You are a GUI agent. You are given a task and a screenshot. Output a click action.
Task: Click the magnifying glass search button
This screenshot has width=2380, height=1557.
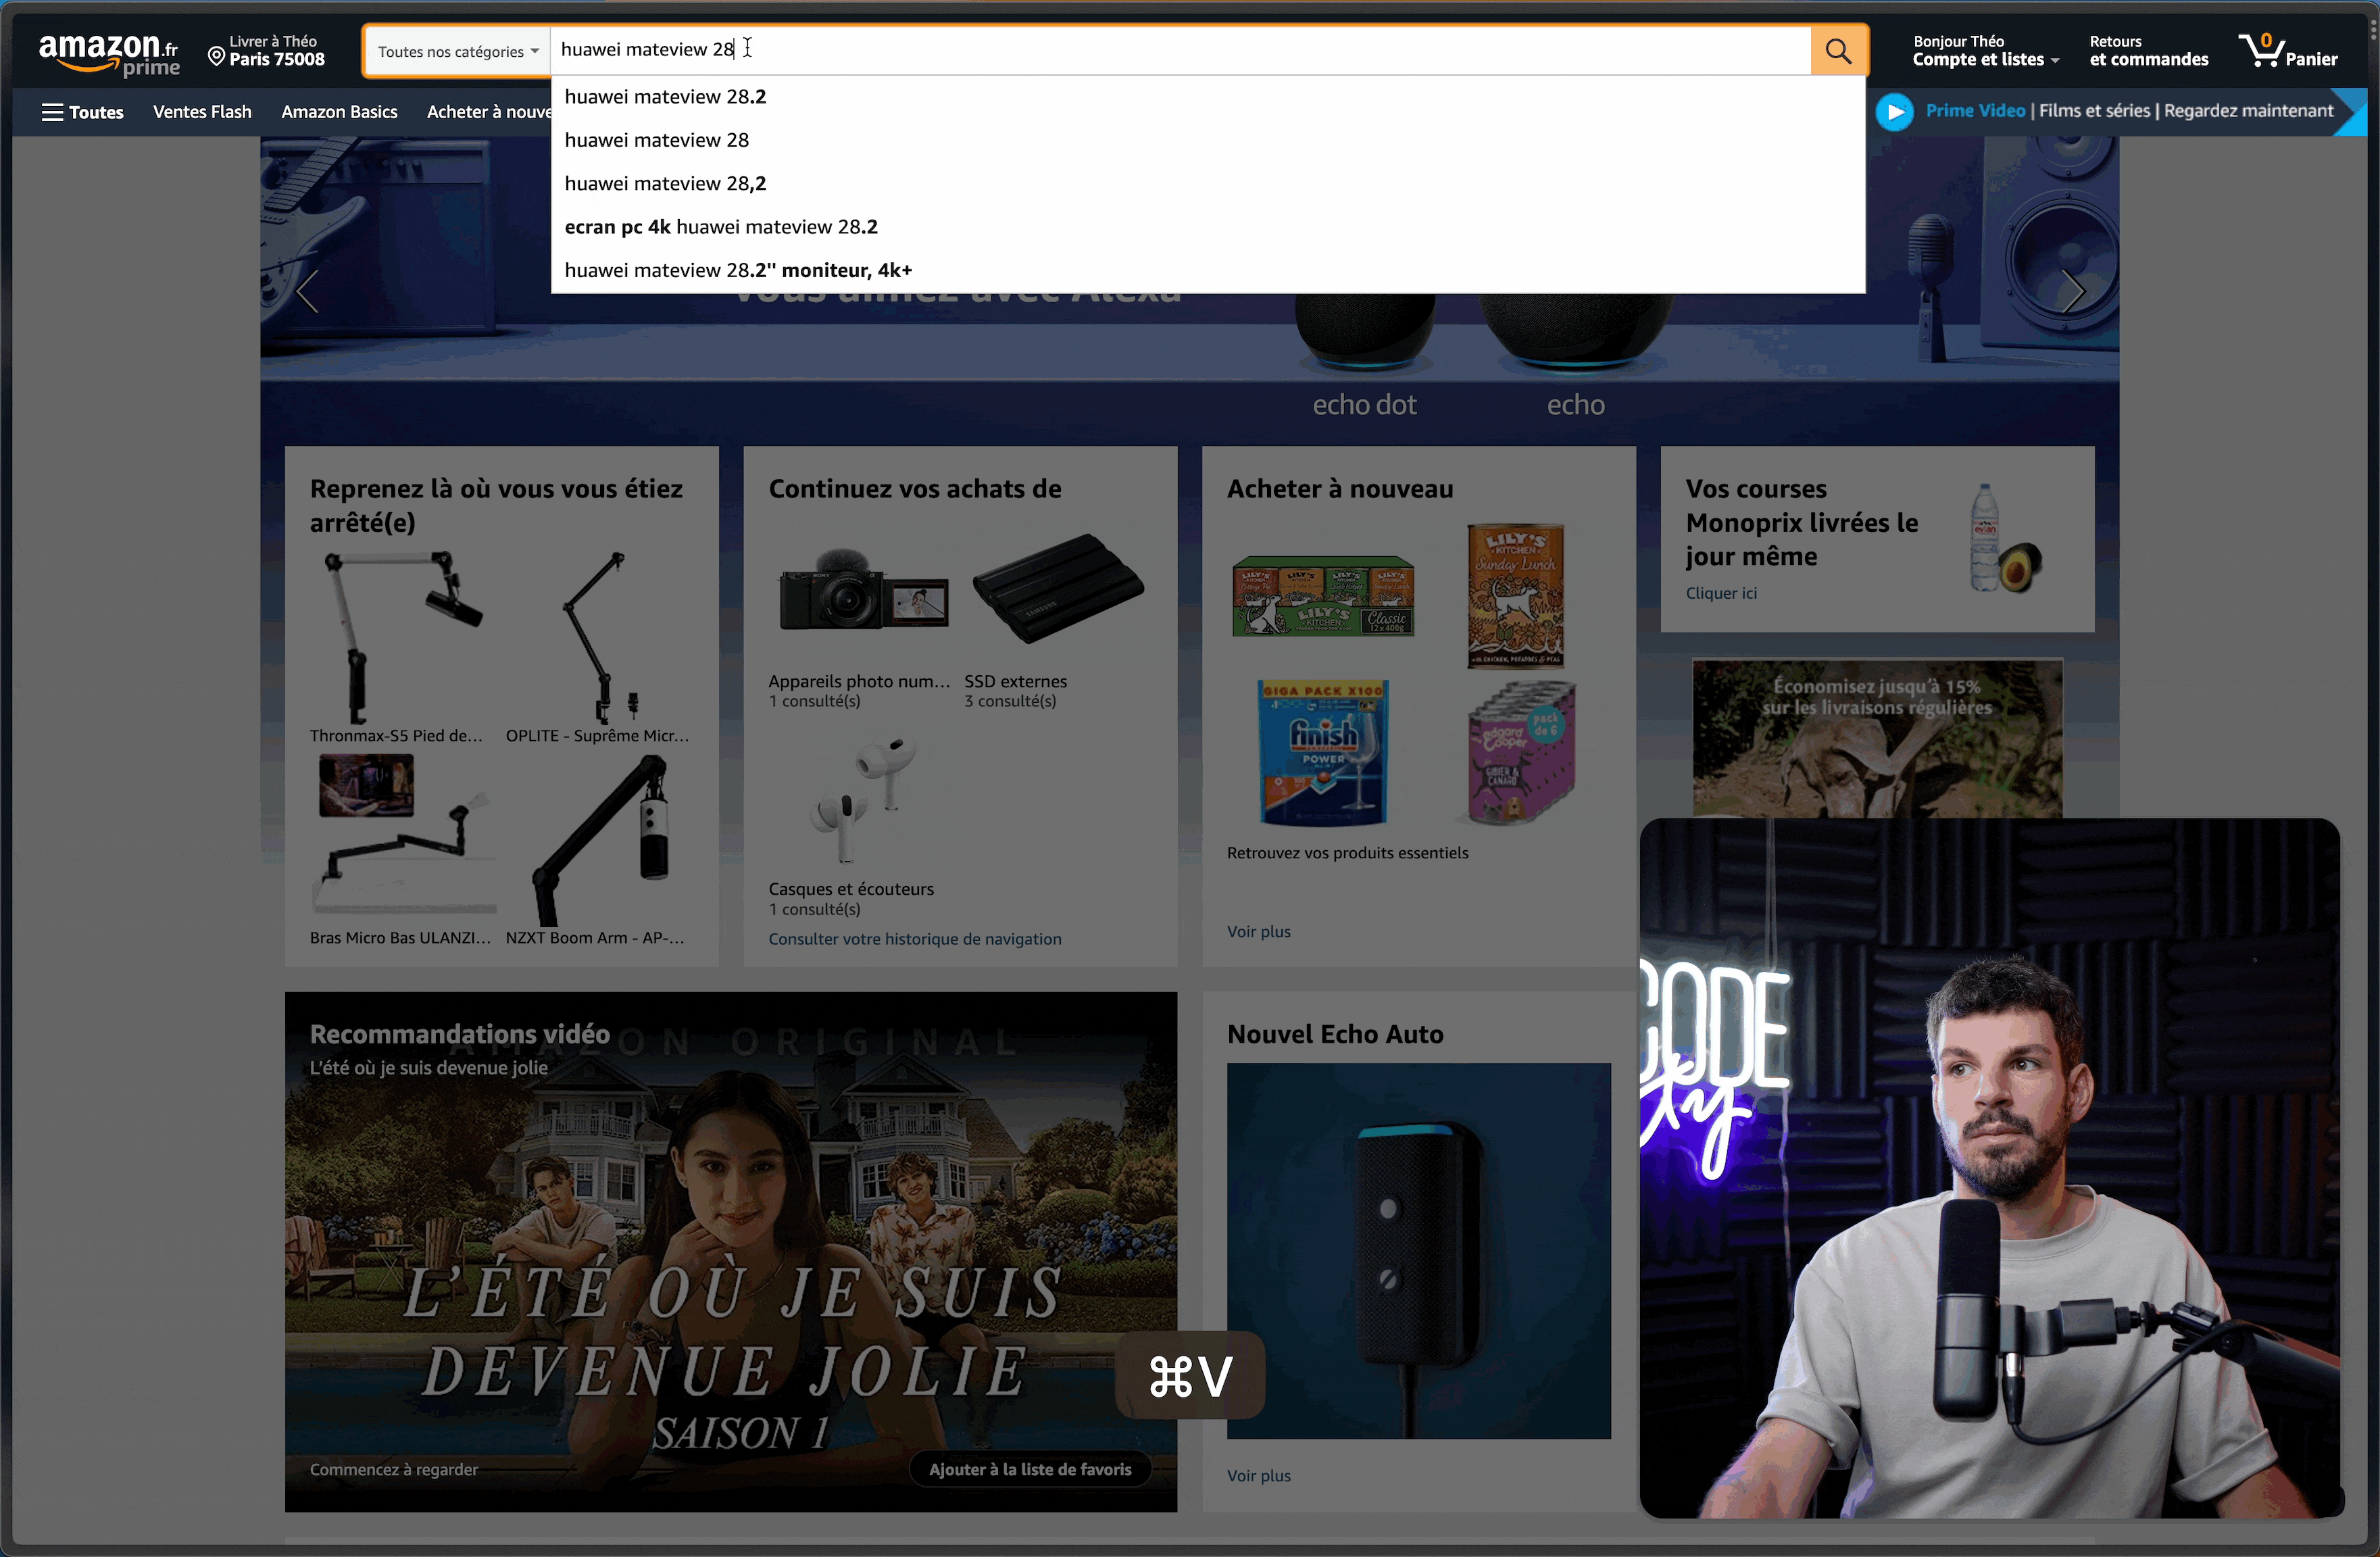tap(1838, 51)
